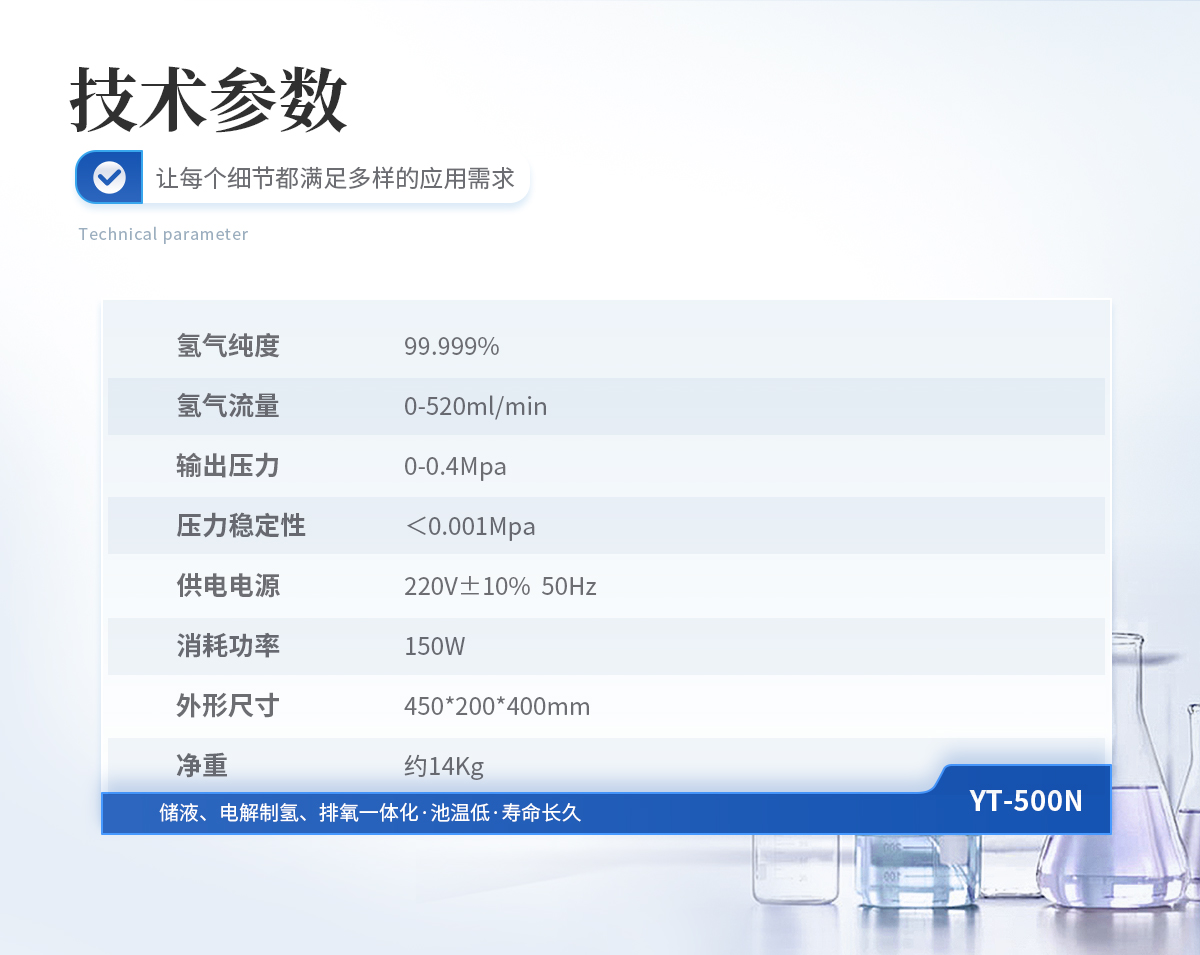This screenshot has height=955, width=1200.
Task: Select the 压力稳定性 row label
Action: pyautogui.click(x=241, y=526)
